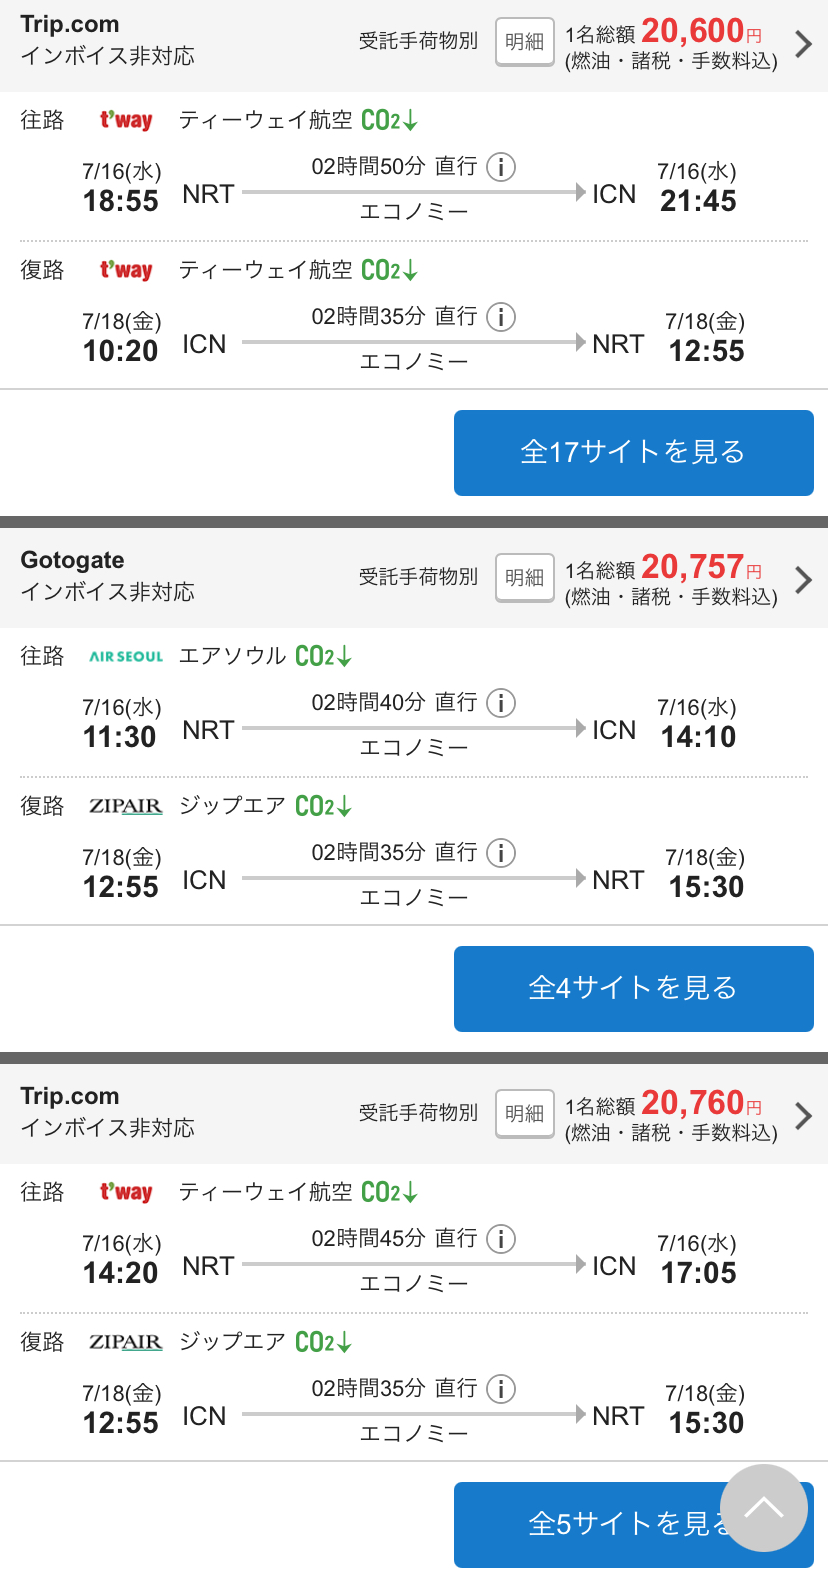Open 明細 for the 20,760円 fare

coord(525,1114)
